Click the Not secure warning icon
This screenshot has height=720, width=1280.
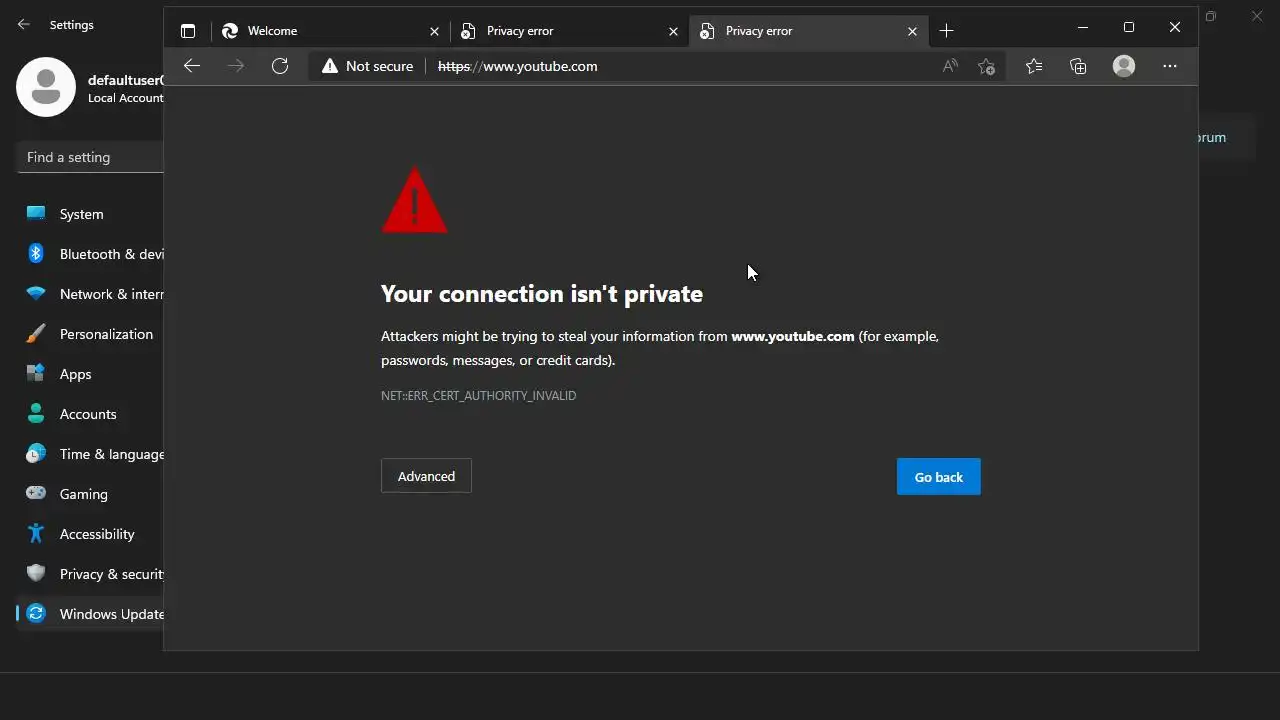tap(330, 66)
